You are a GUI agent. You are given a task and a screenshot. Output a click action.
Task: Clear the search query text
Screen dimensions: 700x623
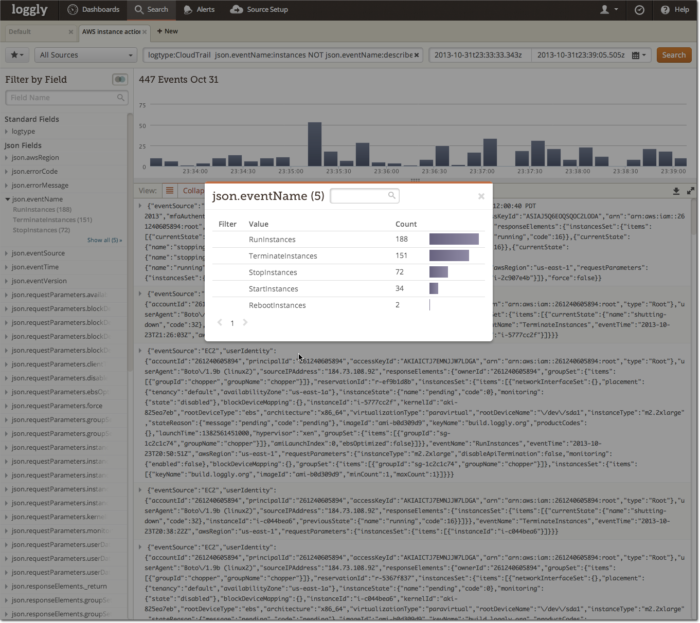point(417,55)
